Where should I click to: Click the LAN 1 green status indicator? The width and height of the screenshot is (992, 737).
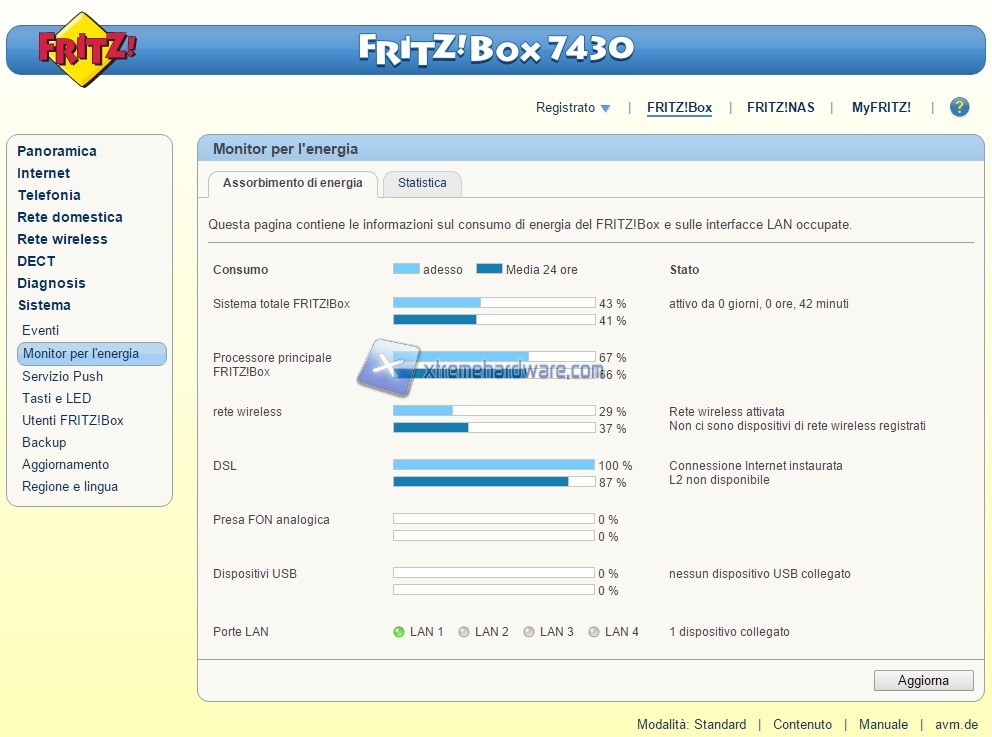[399, 632]
